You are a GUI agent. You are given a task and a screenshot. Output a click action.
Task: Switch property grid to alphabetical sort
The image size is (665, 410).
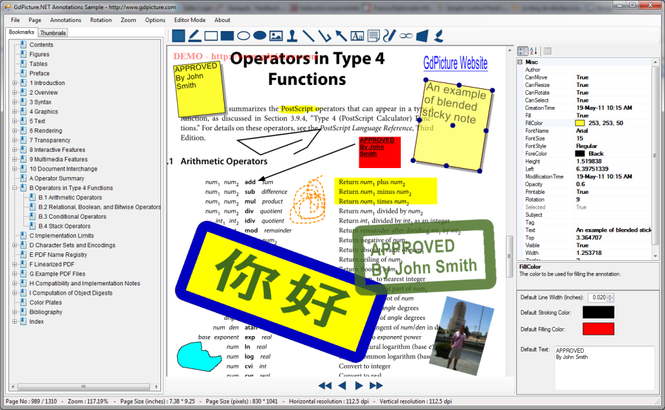(534, 51)
